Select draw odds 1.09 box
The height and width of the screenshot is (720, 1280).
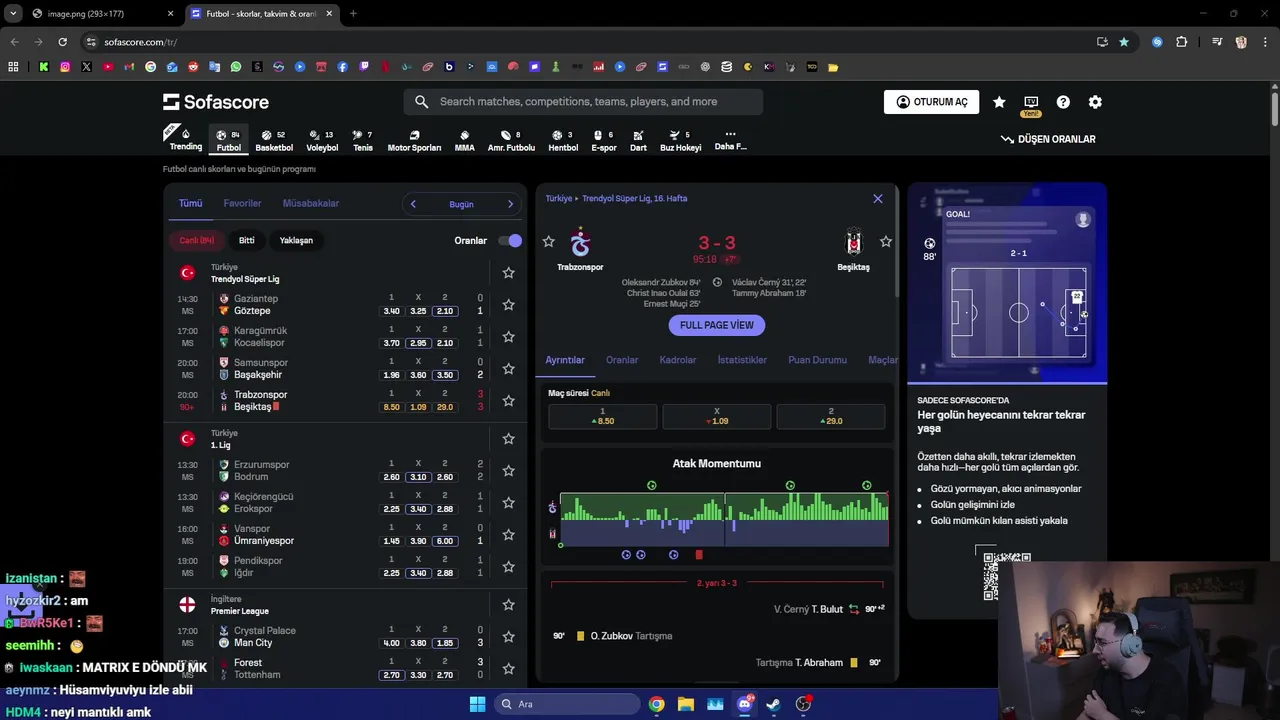[x=716, y=416]
